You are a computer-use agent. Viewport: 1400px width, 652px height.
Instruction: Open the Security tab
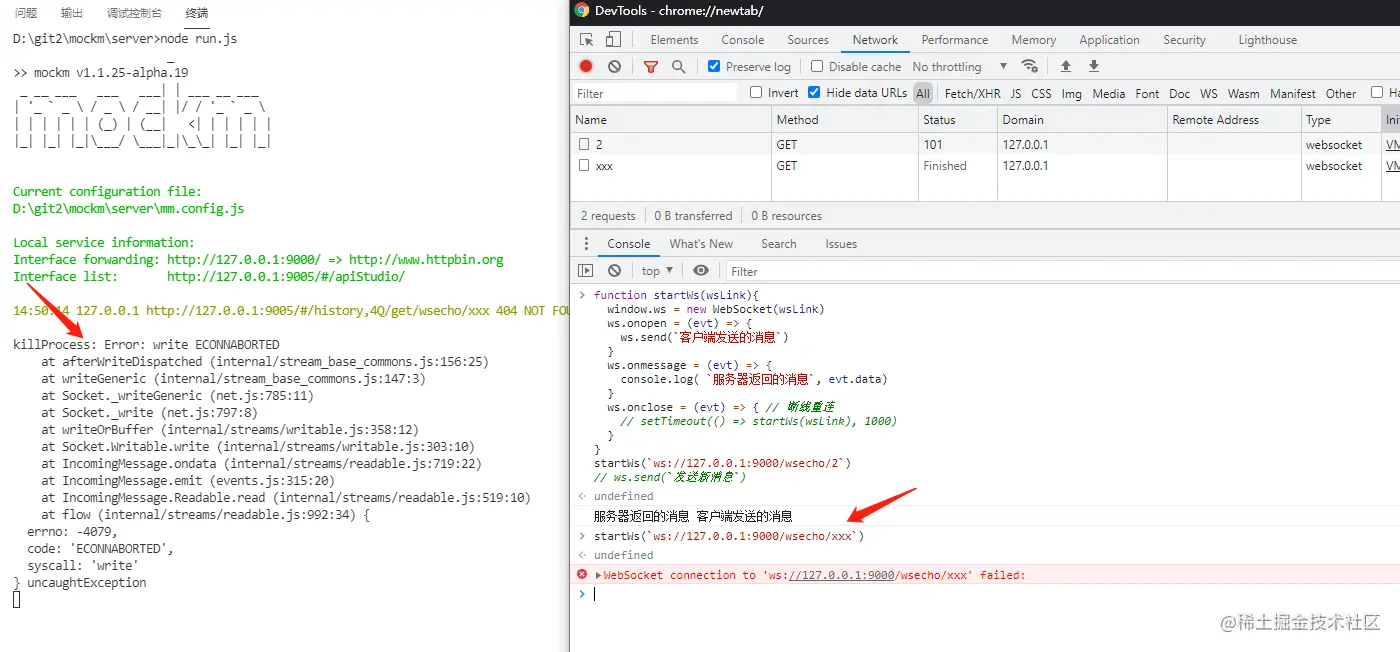[1184, 40]
